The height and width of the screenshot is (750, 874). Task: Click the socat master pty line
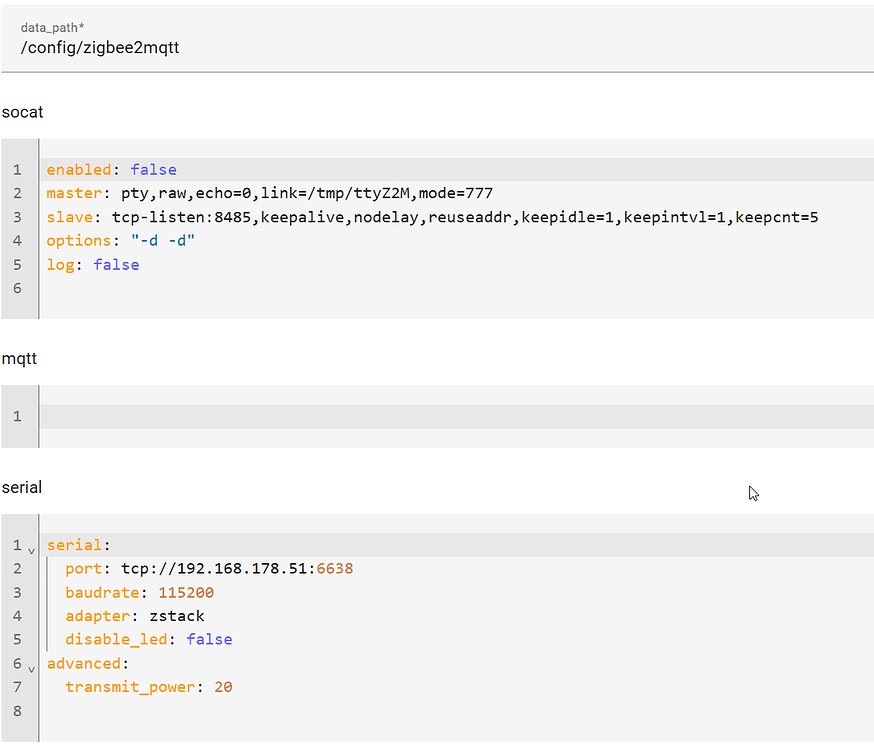coord(270,193)
